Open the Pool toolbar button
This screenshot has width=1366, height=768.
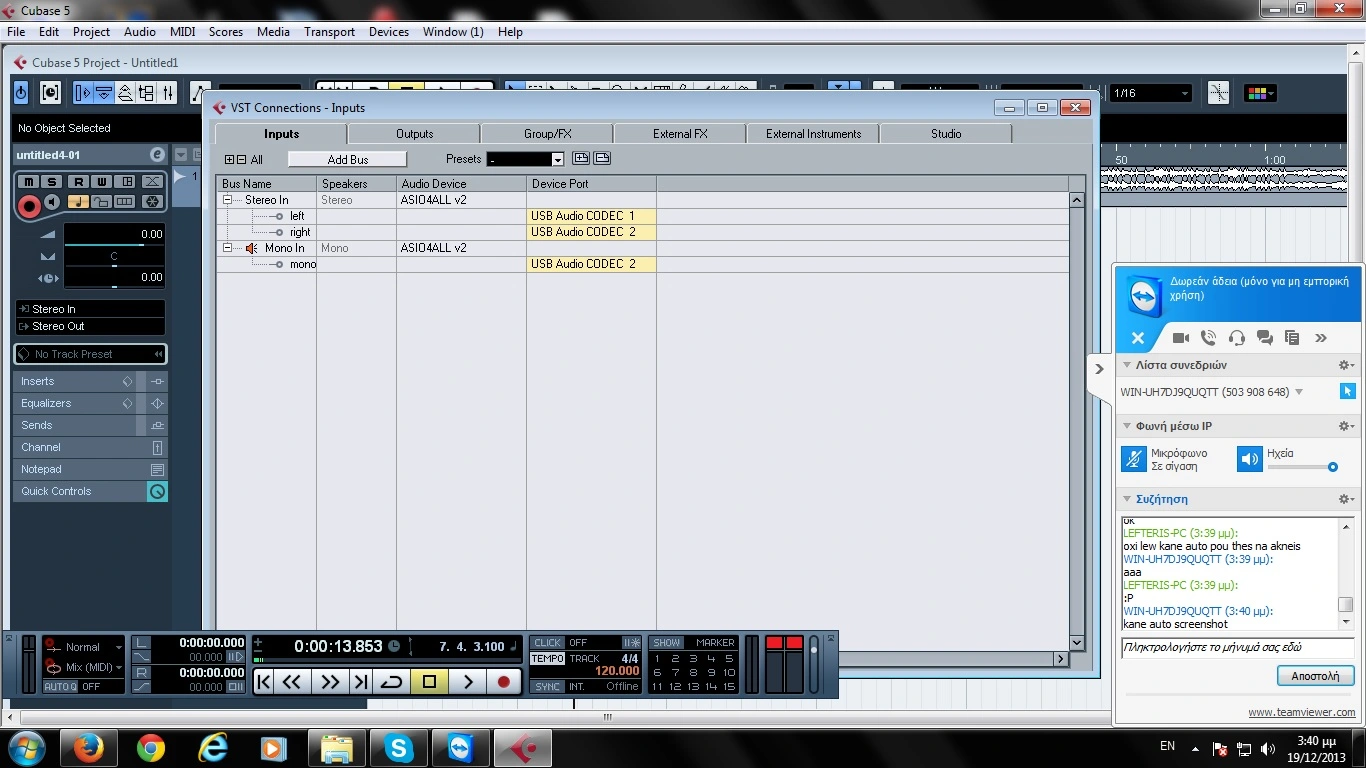pyautogui.click(x=146, y=93)
